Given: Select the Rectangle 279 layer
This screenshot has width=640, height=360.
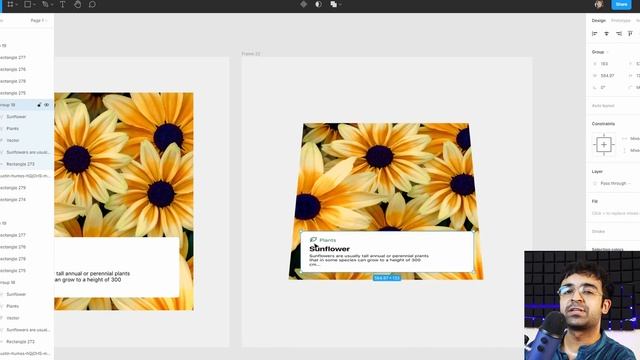Looking at the screenshot, I should (x=13, y=188).
